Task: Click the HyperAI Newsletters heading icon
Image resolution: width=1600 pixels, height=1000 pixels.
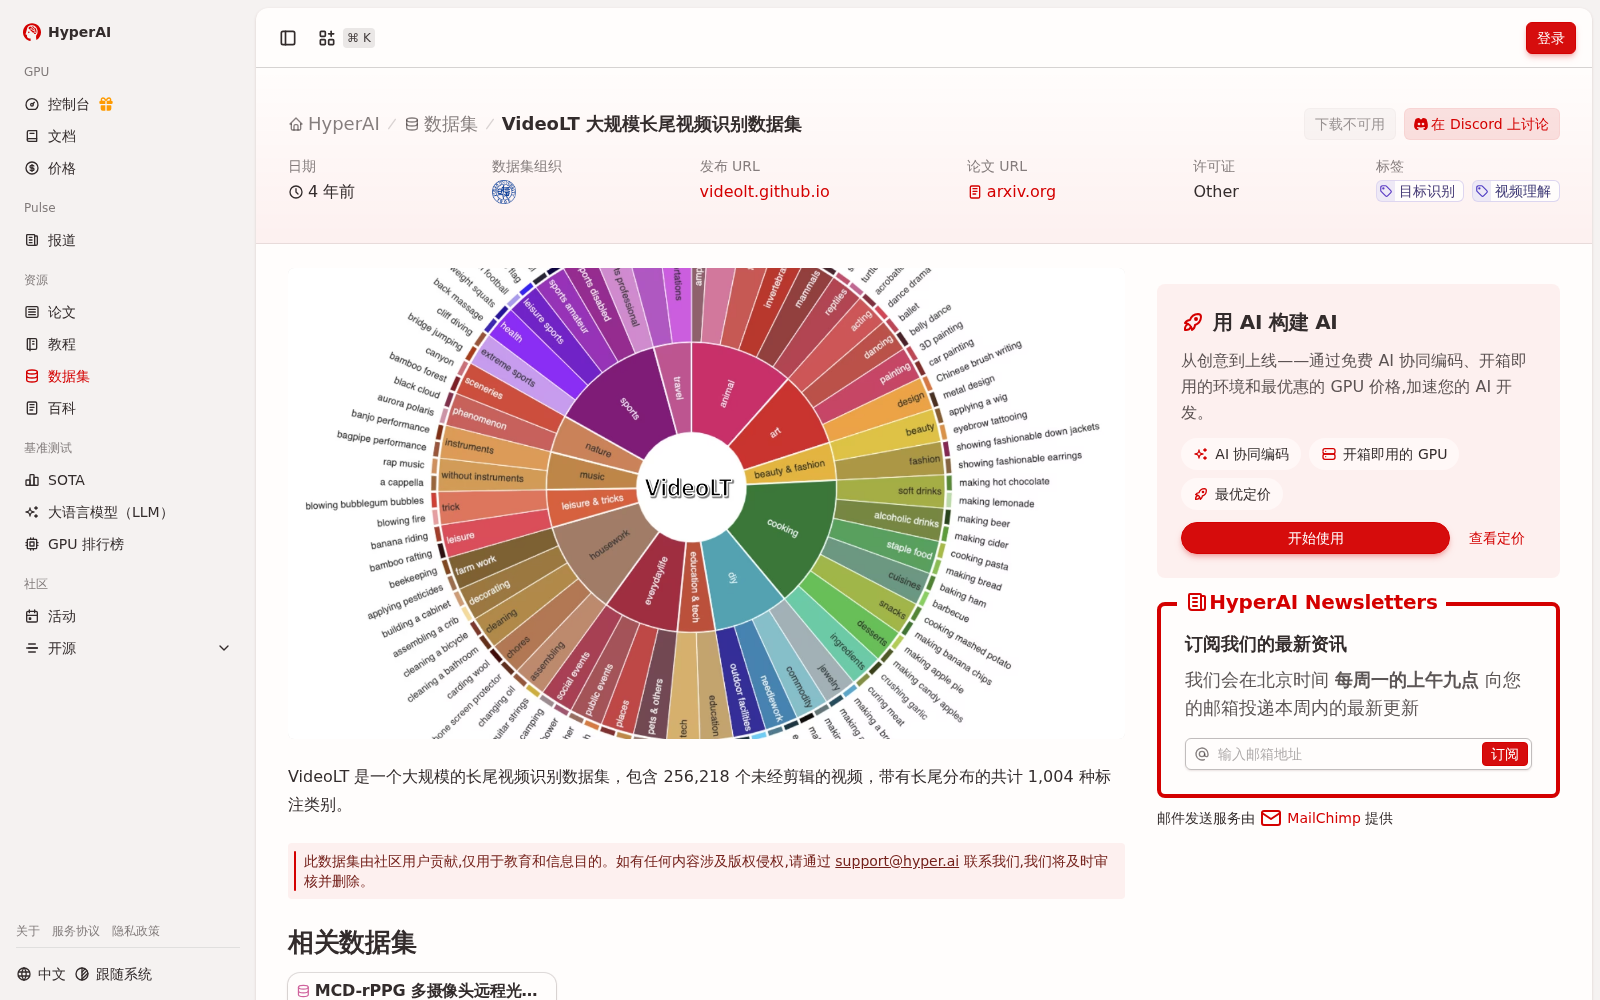Action: (1196, 602)
